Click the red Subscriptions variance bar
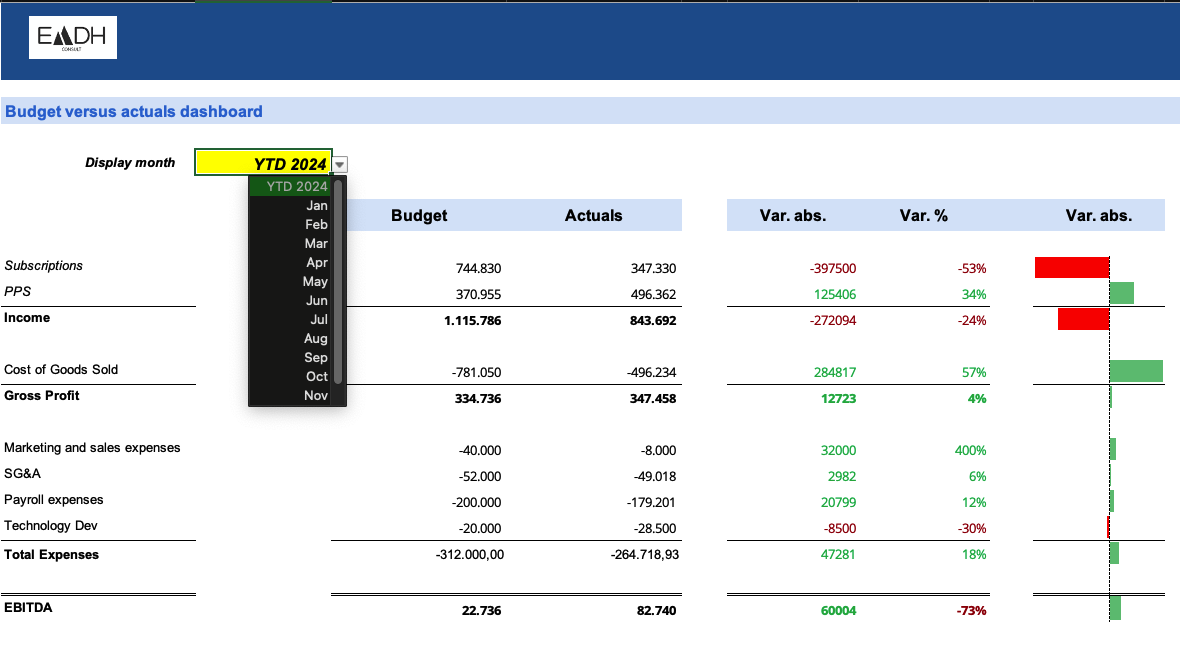The image size is (1180, 663). (1072, 267)
